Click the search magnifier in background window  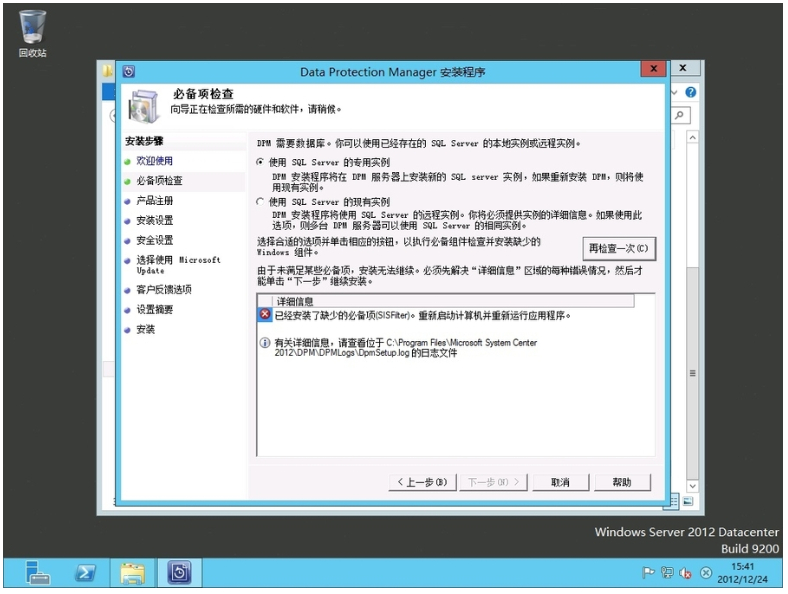click(x=680, y=116)
